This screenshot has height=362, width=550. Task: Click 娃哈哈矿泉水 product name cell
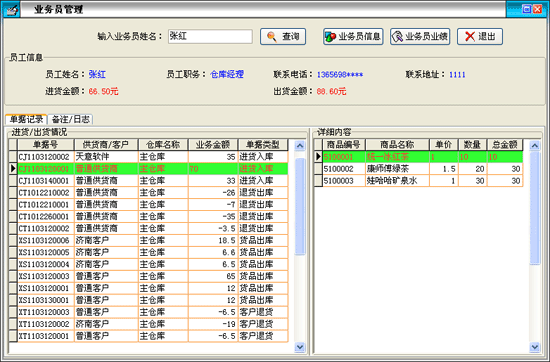(397, 181)
